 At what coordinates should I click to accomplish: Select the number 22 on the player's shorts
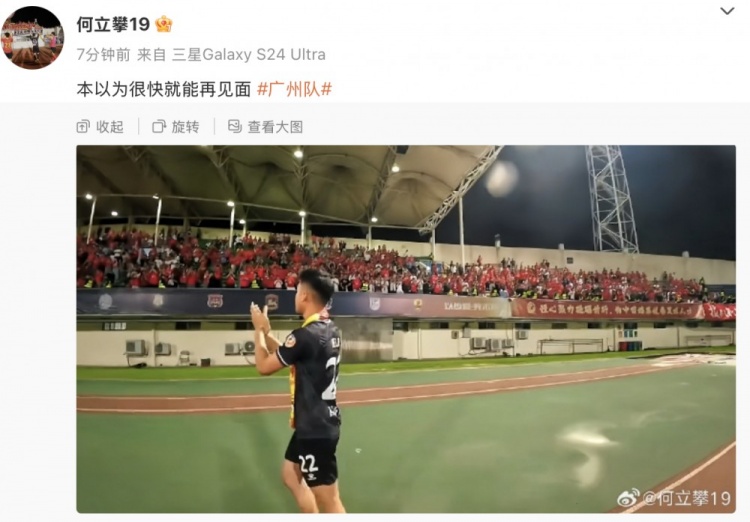pos(308,464)
